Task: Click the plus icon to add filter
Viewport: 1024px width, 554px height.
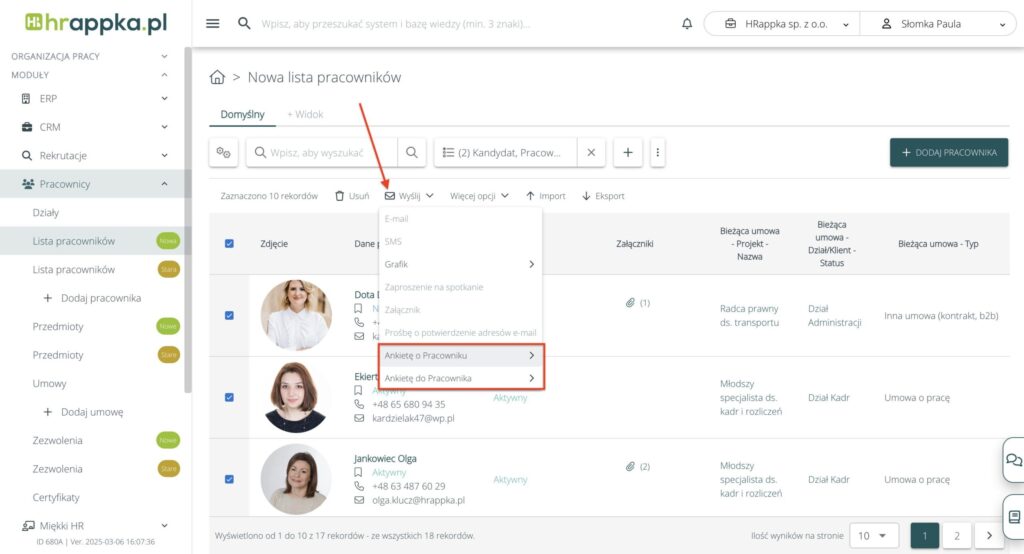Action: click(627, 152)
